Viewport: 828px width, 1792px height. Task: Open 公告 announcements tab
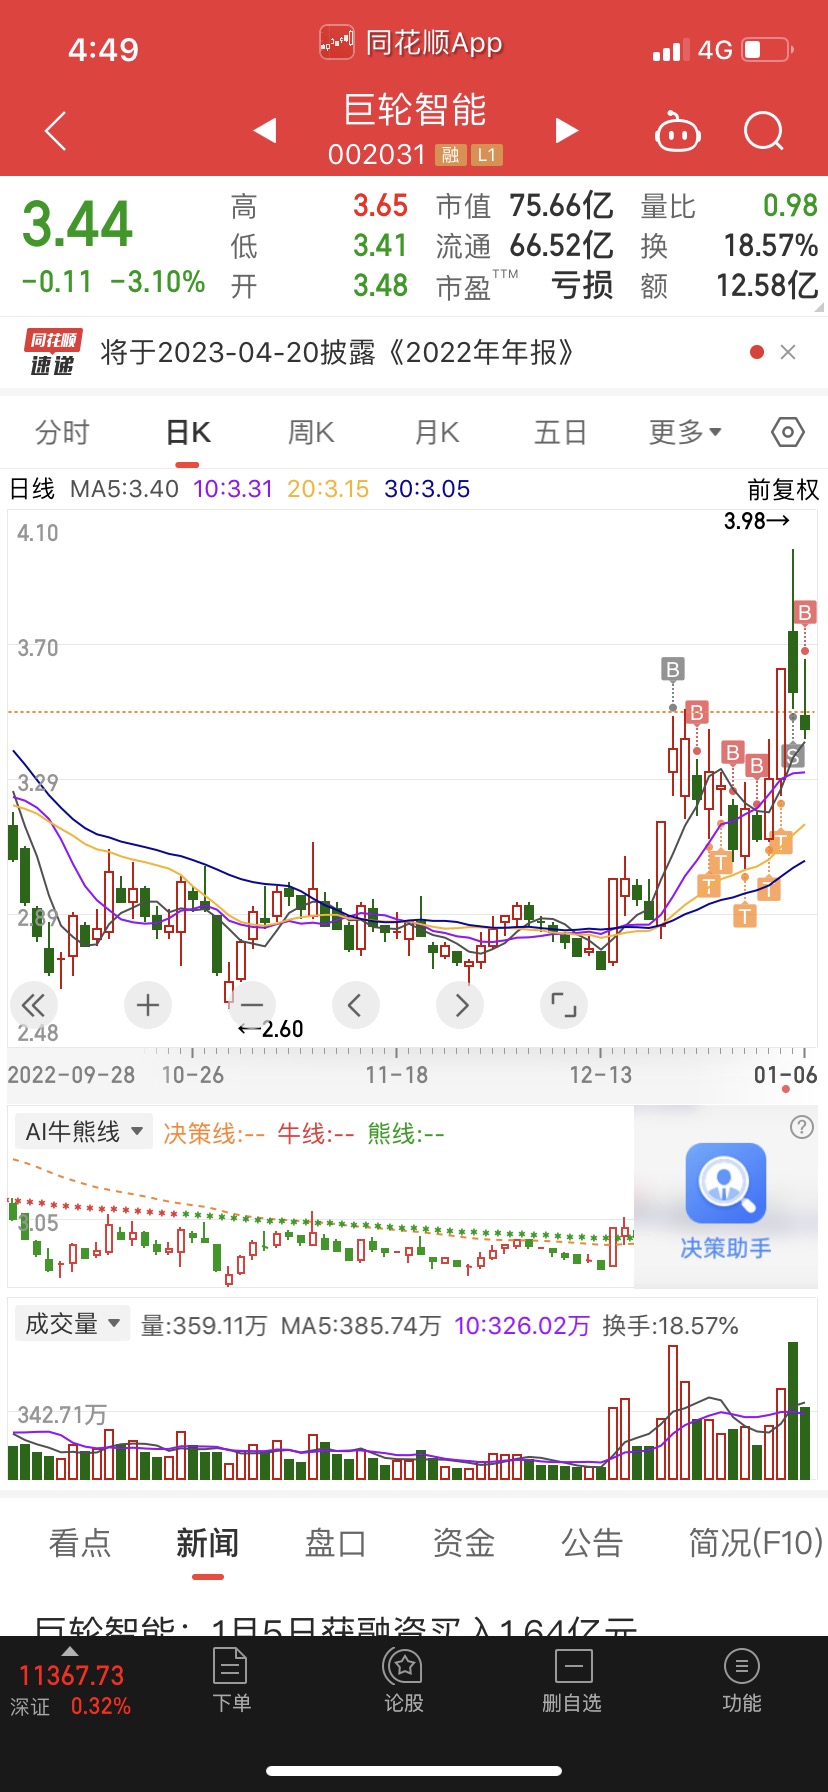click(592, 1543)
